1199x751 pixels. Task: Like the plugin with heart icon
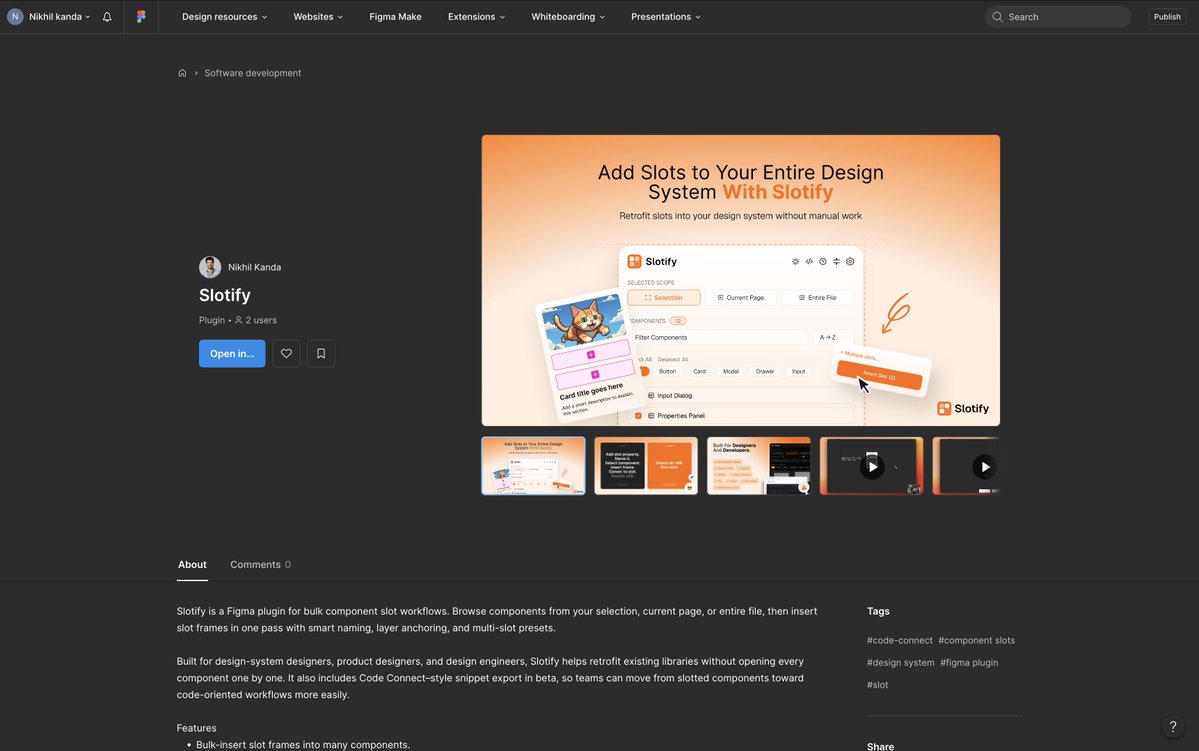[286, 353]
